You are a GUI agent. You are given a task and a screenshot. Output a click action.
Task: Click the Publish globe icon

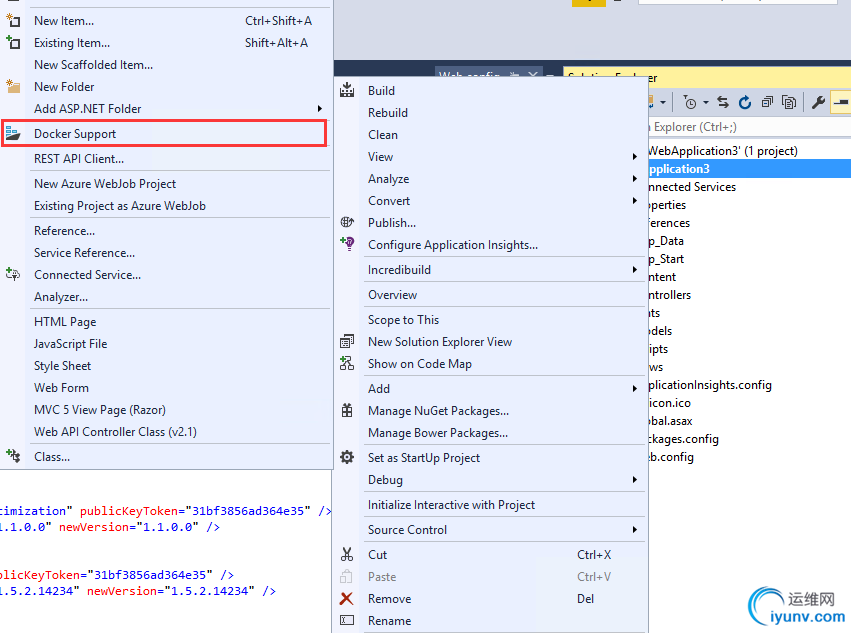point(347,222)
